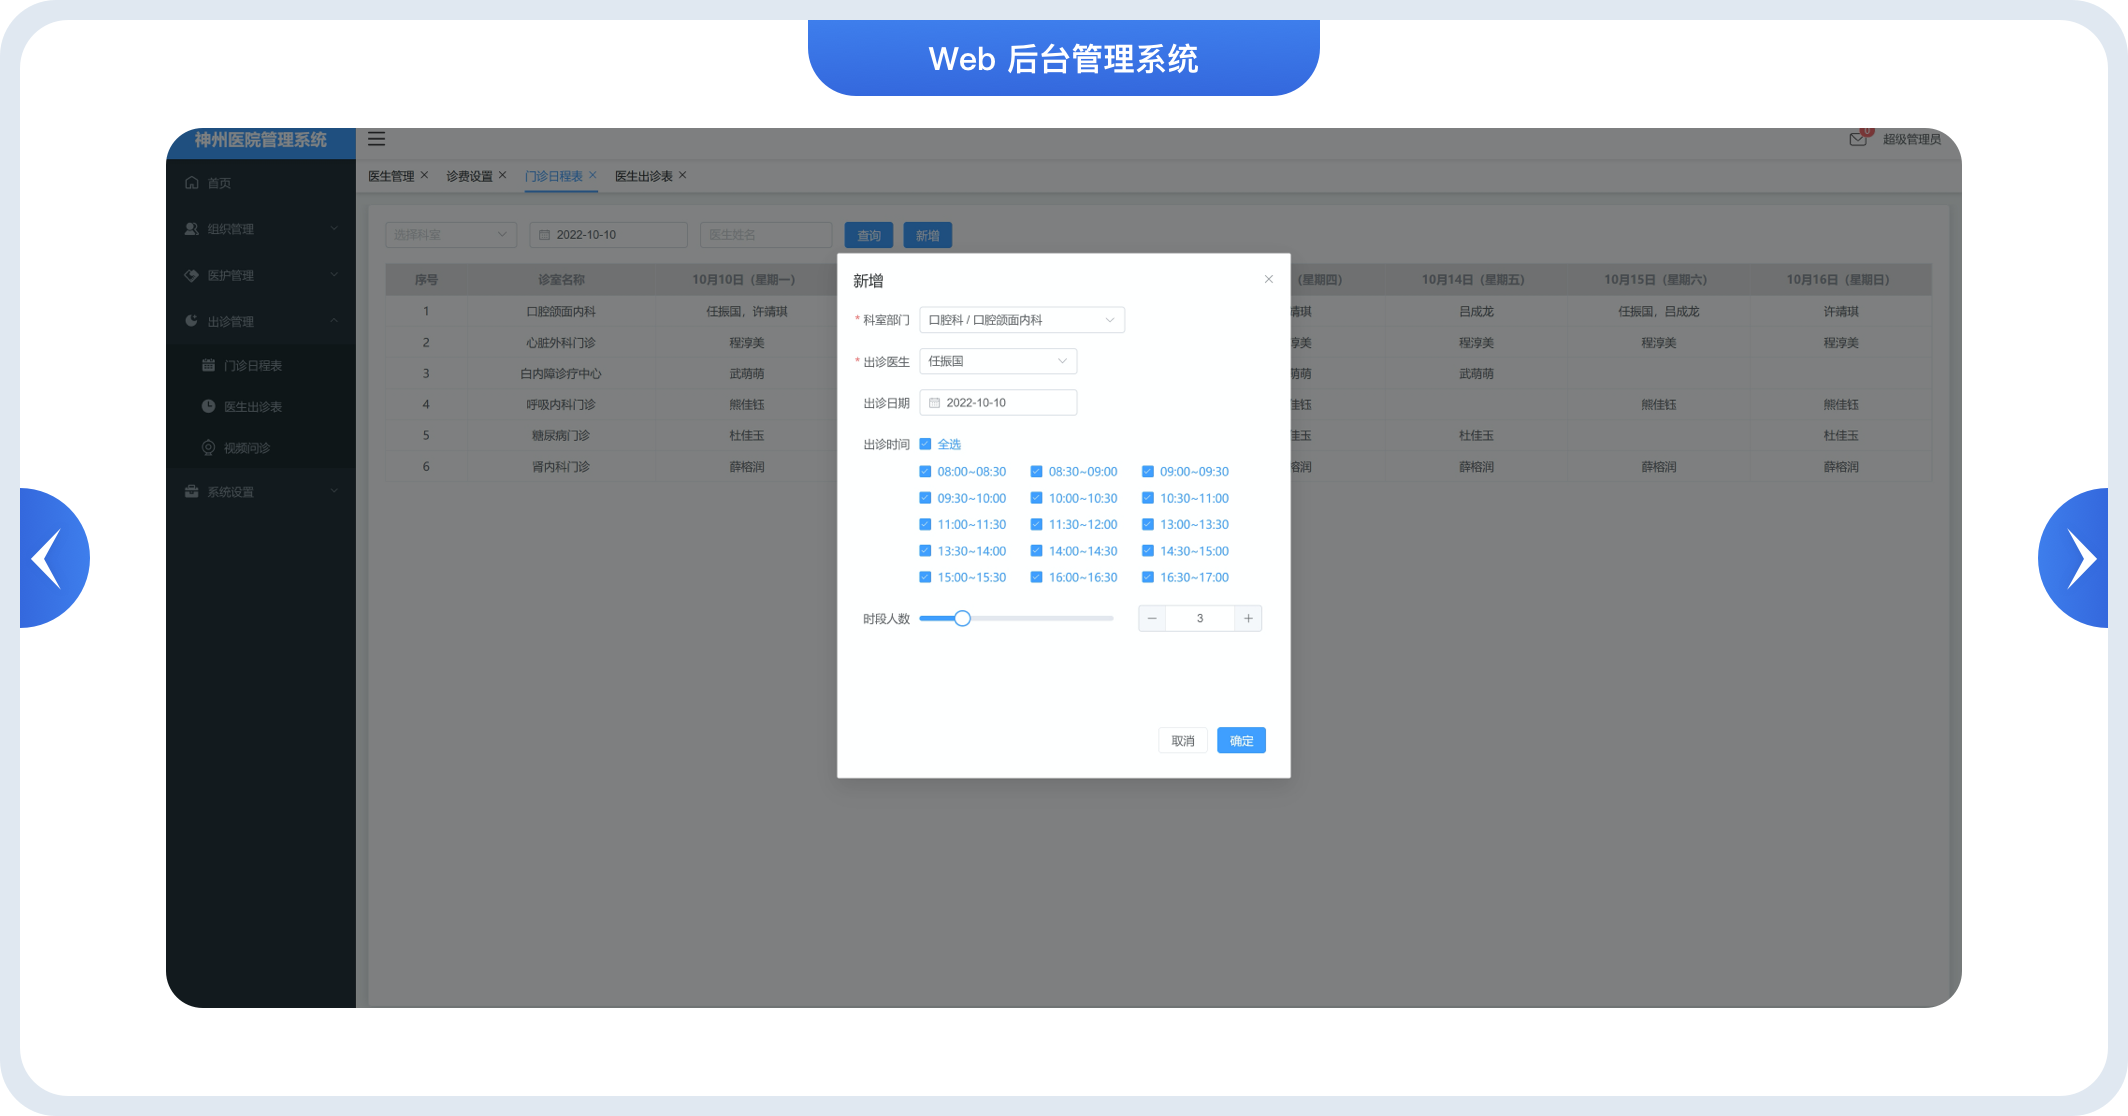Click the 确定 button

click(1241, 740)
